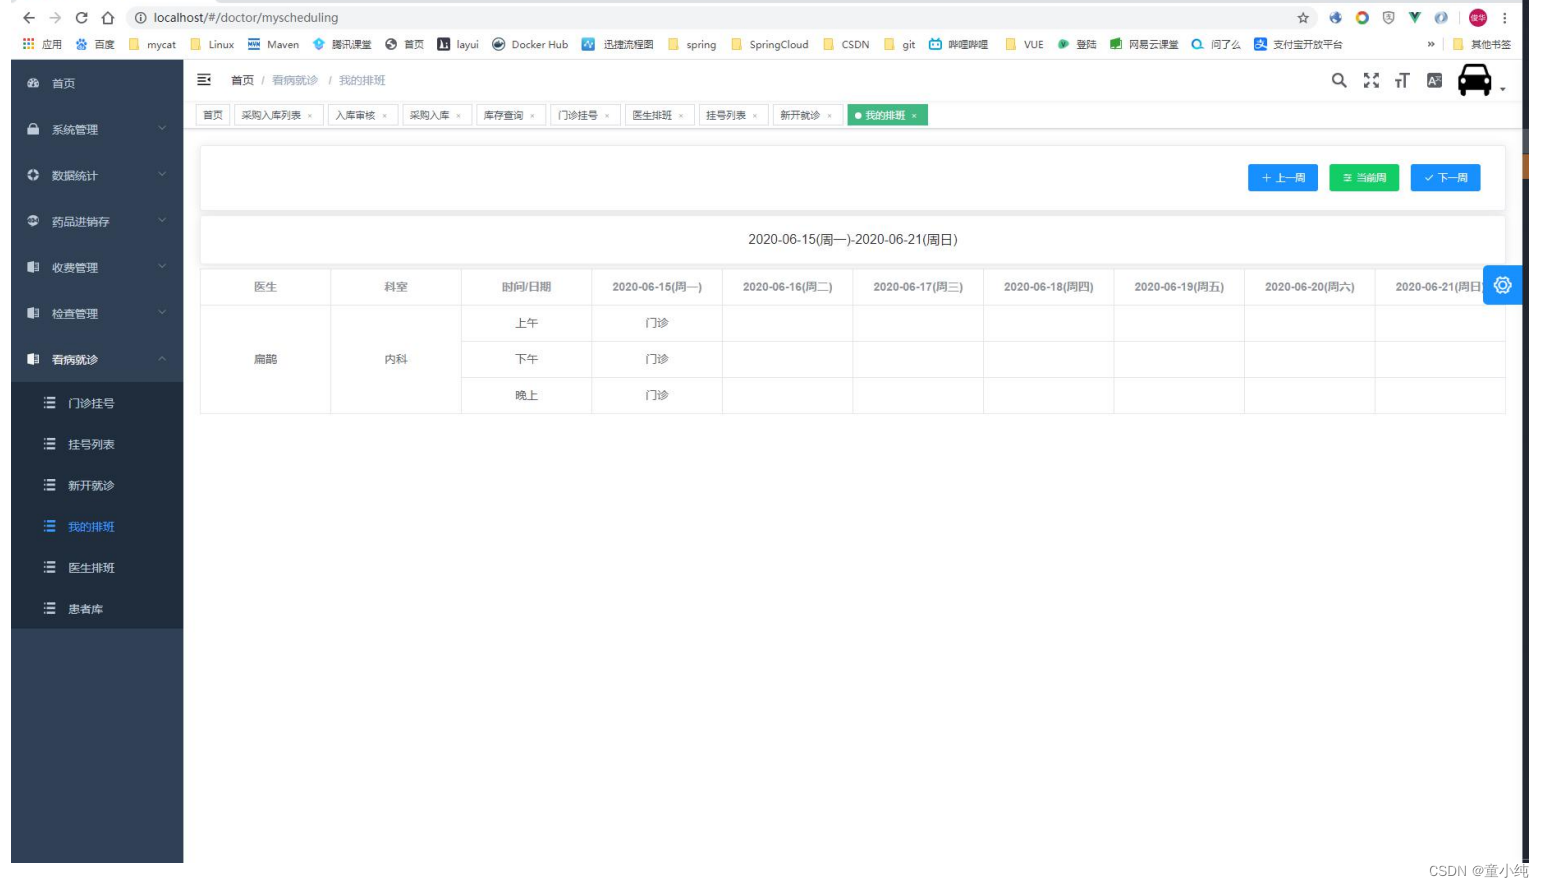Click 首页 breadcrumb link

click(242, 80)
